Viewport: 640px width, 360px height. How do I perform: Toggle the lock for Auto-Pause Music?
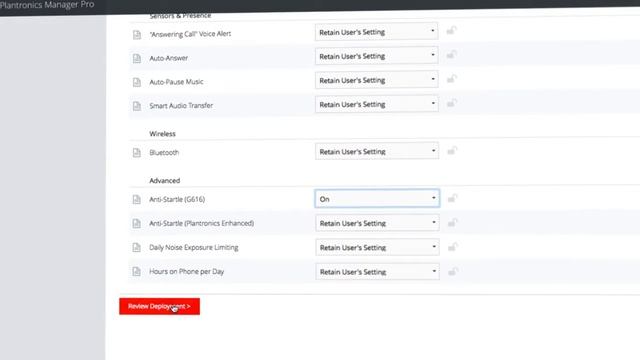(451, 79)
